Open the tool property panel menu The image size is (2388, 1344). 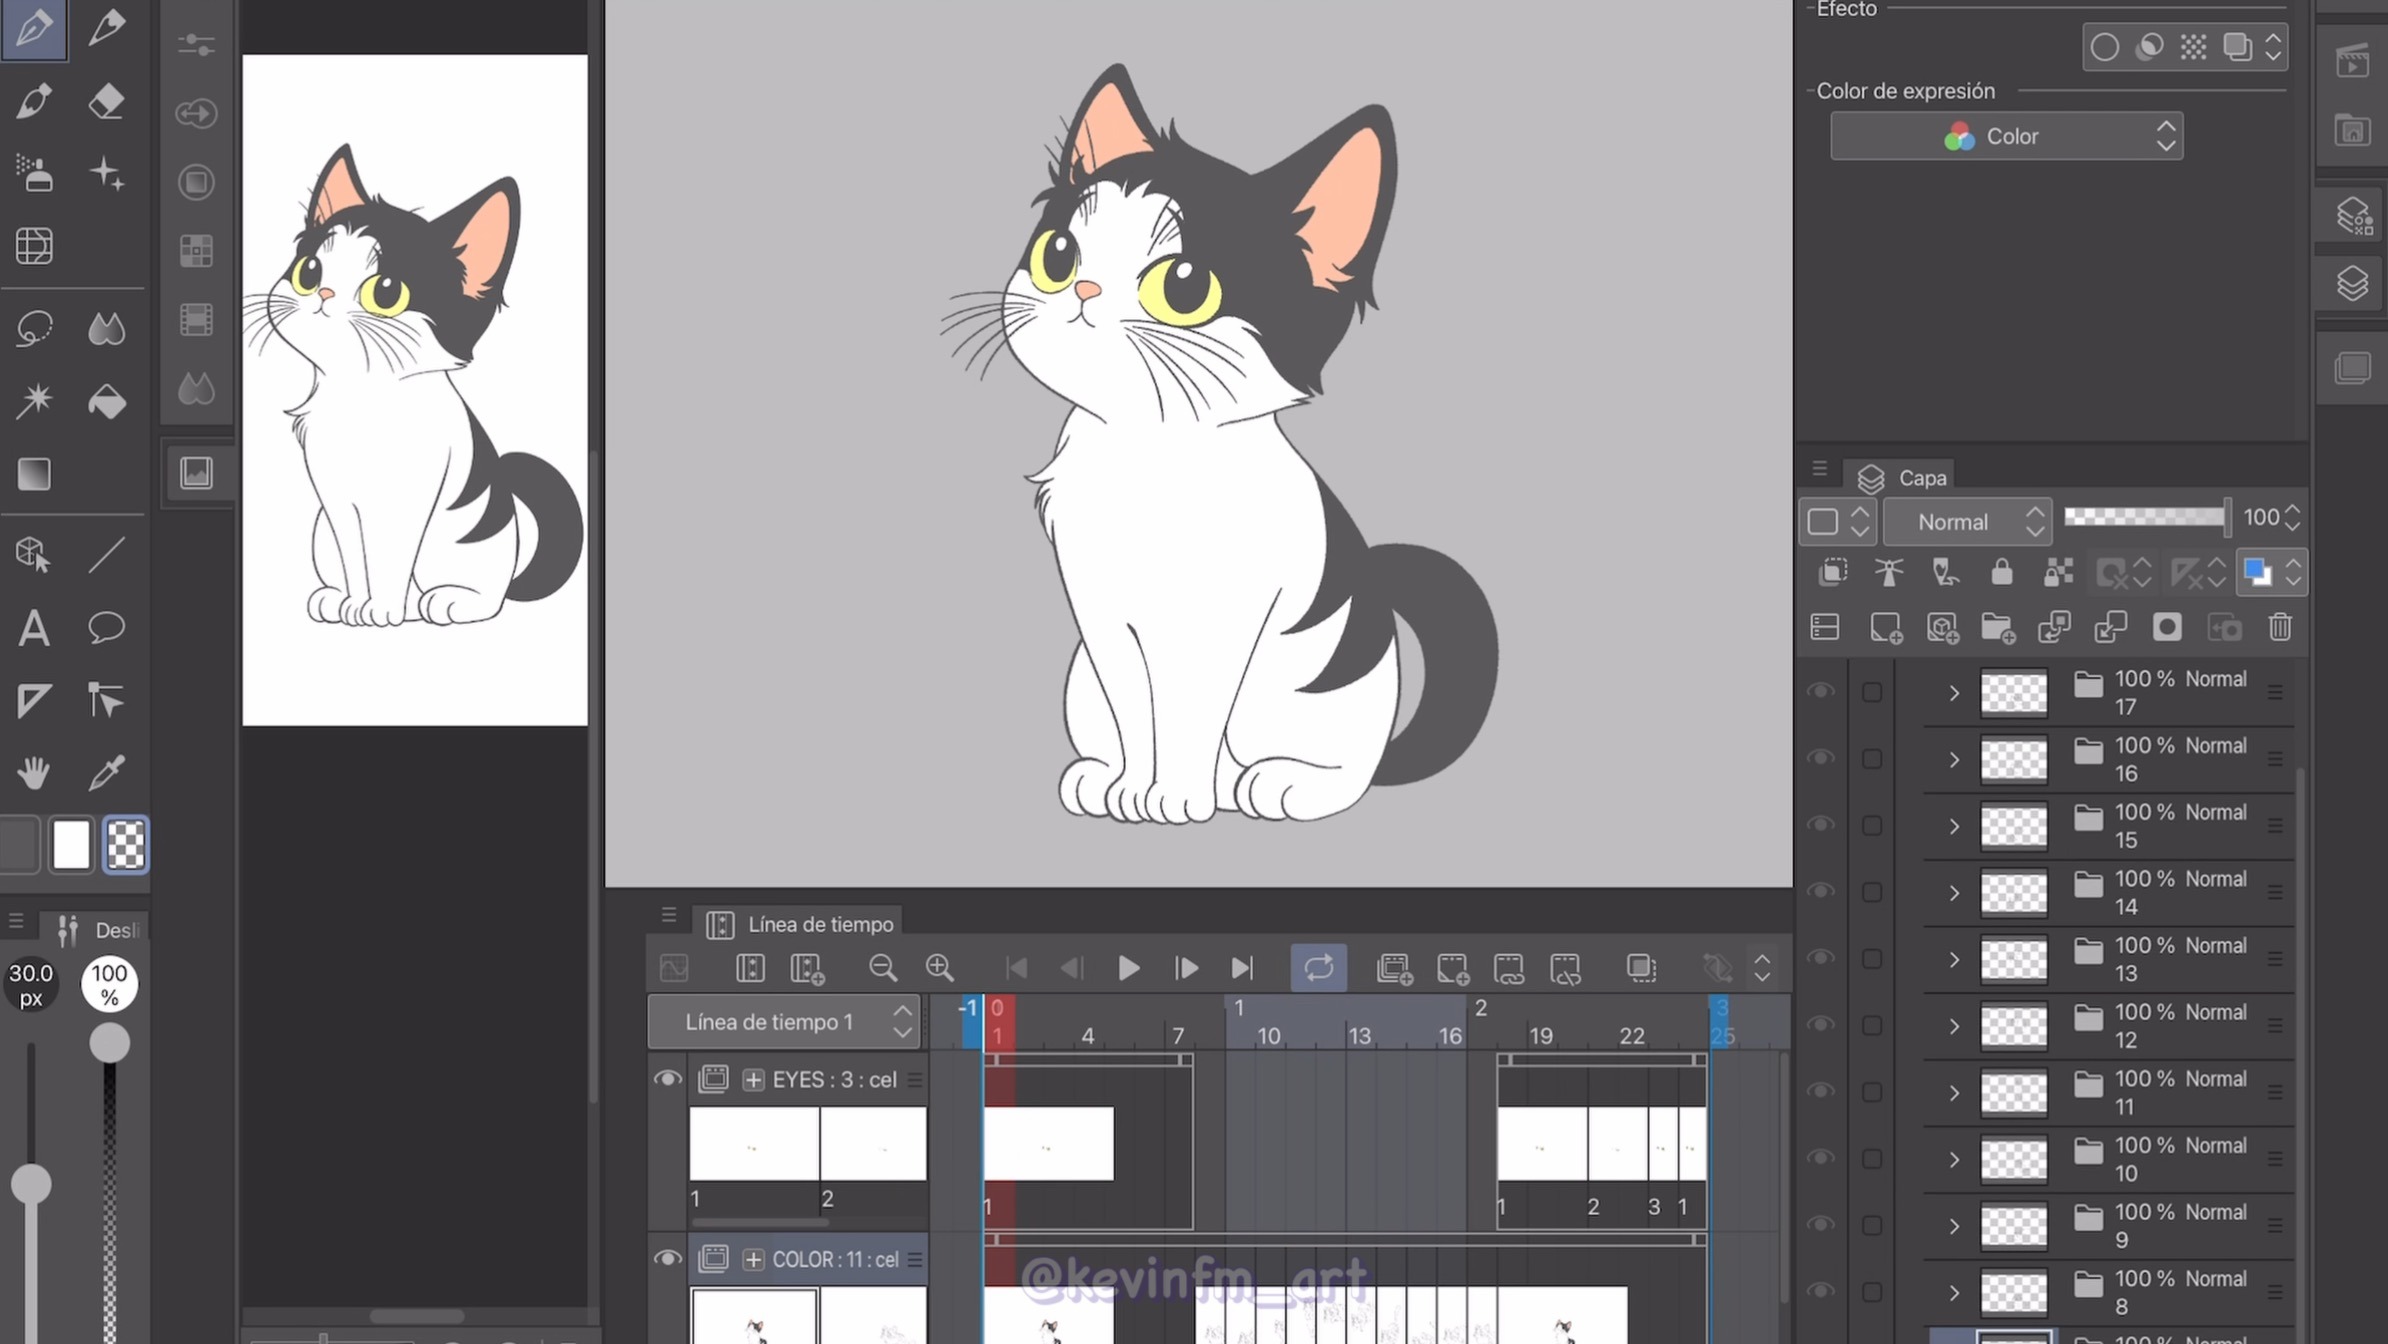pyautogui.click(x=15, y=920)
